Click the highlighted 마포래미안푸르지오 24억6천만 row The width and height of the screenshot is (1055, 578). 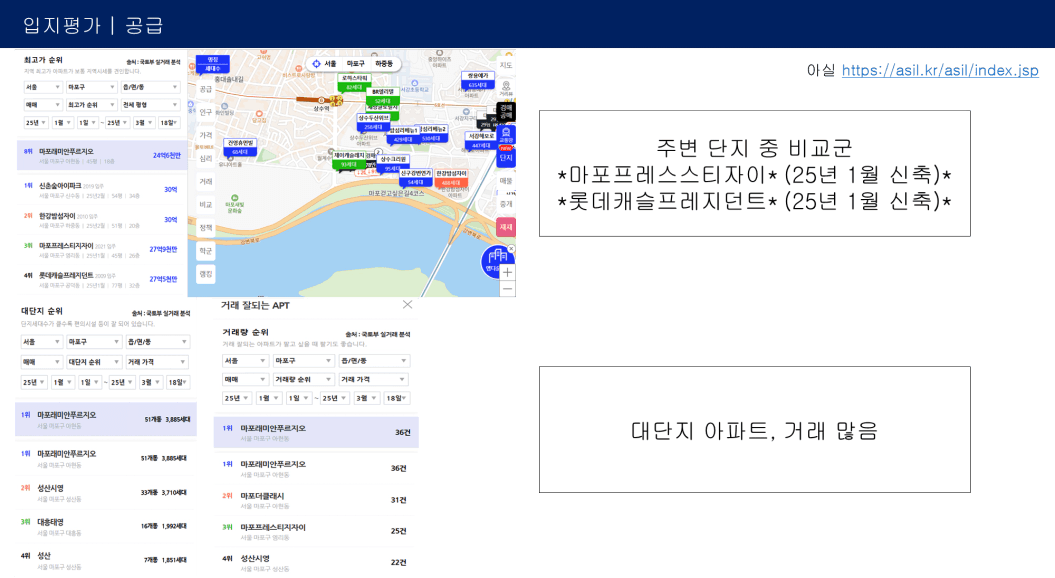click(101, 155)
